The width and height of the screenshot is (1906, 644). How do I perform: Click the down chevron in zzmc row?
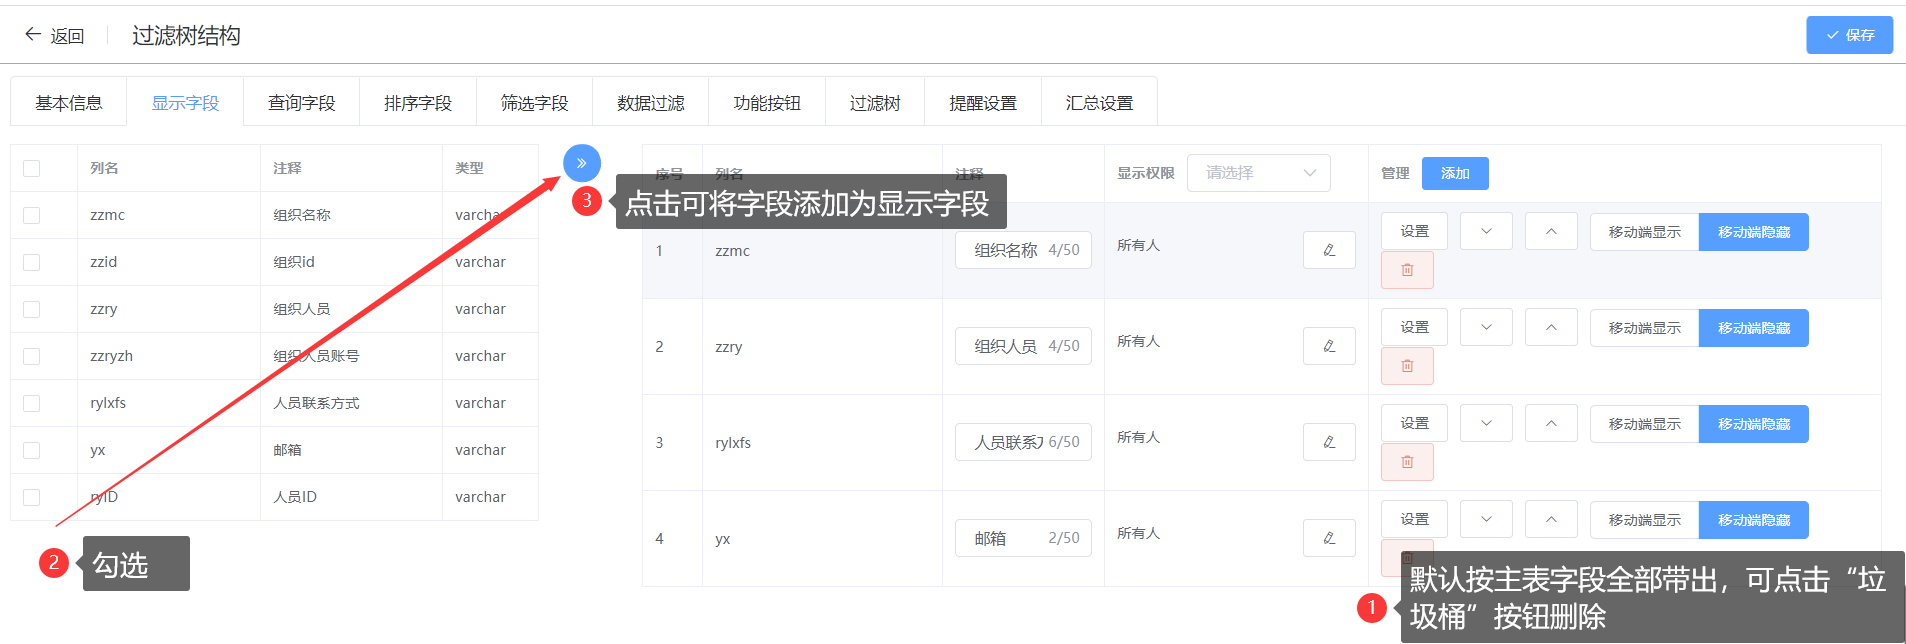(x=1486, y=232)
